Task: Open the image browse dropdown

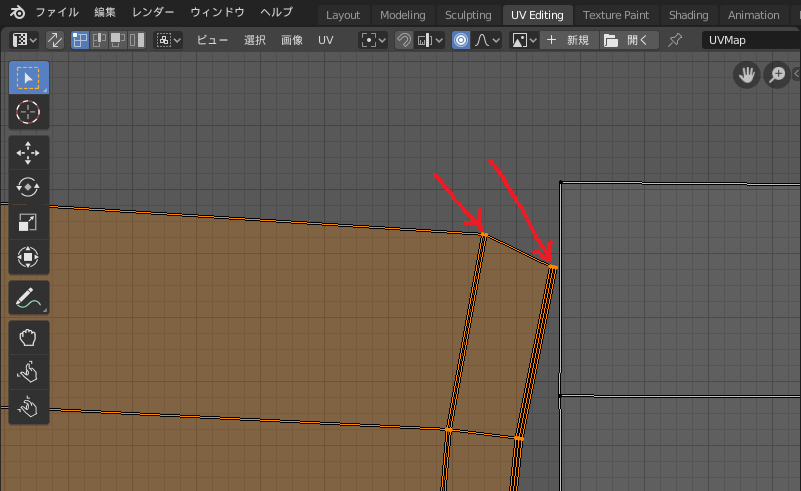Action: tap(524, 40)
